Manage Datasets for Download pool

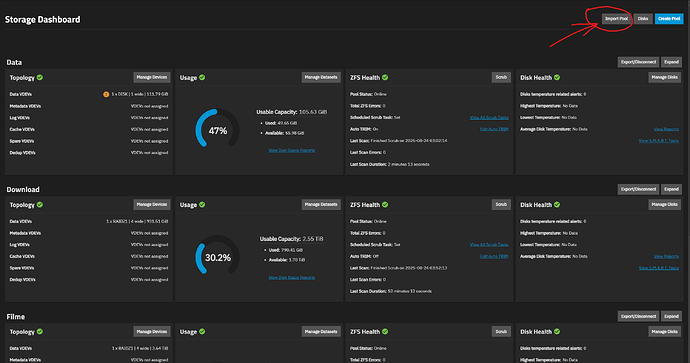pyautogui.click(x=321, y=205)
